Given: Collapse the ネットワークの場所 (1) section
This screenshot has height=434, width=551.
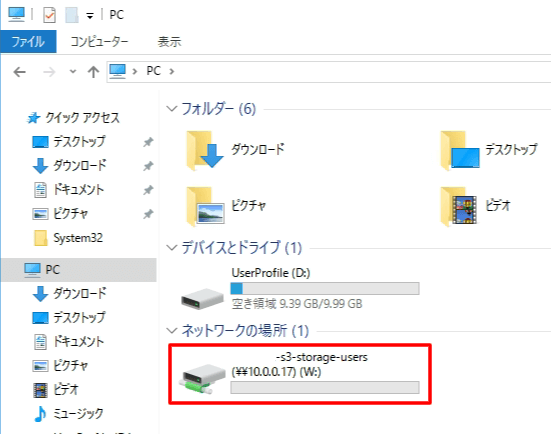Looking at the screenshot, I should [x=171, y=331].
